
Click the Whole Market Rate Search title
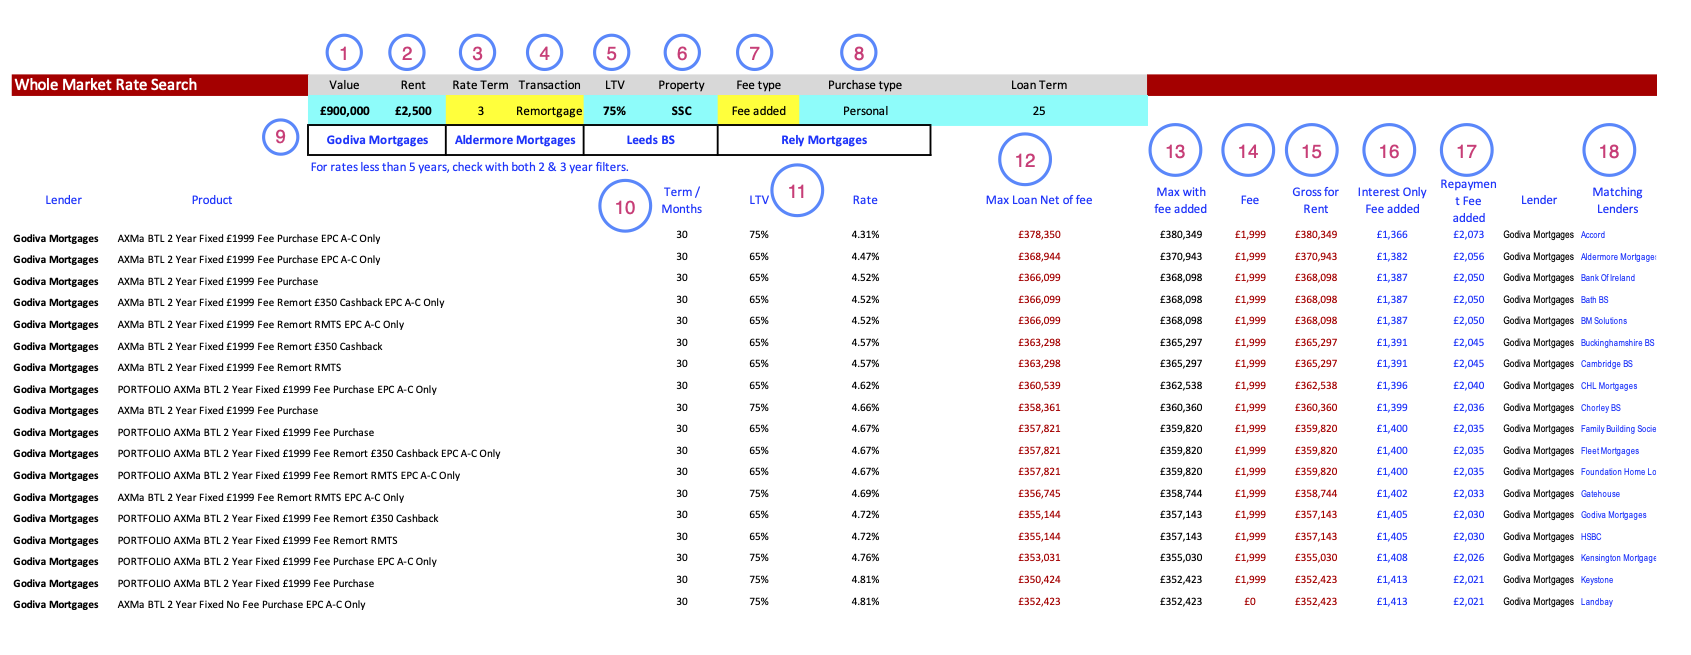click(106, 85)
